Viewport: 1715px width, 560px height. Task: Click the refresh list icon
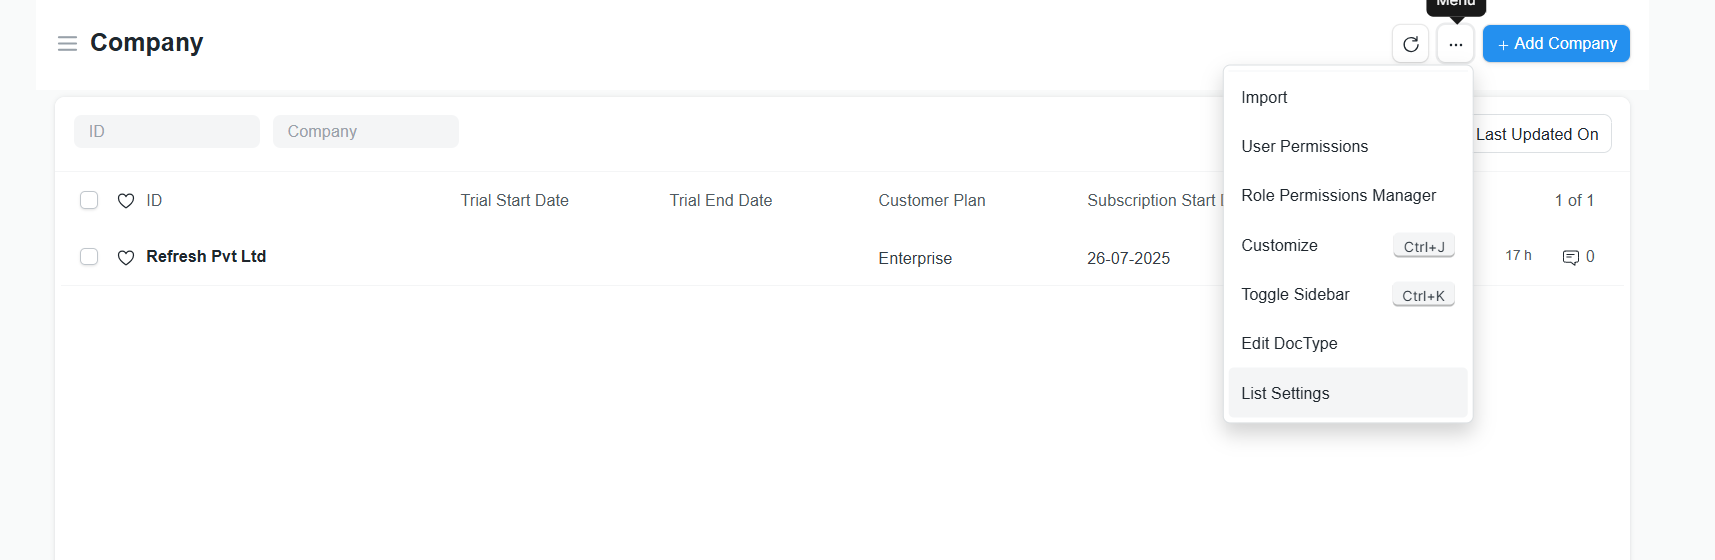1410,44
